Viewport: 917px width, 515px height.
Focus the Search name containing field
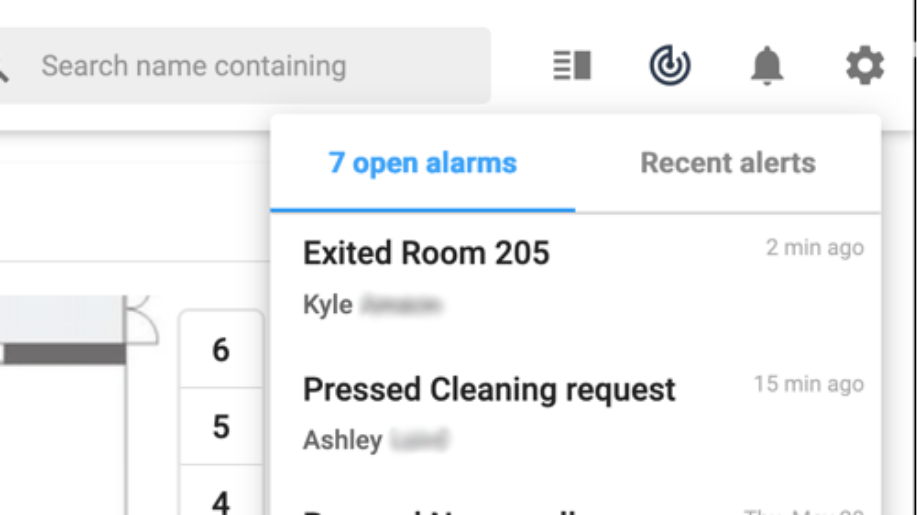(244, 65)
